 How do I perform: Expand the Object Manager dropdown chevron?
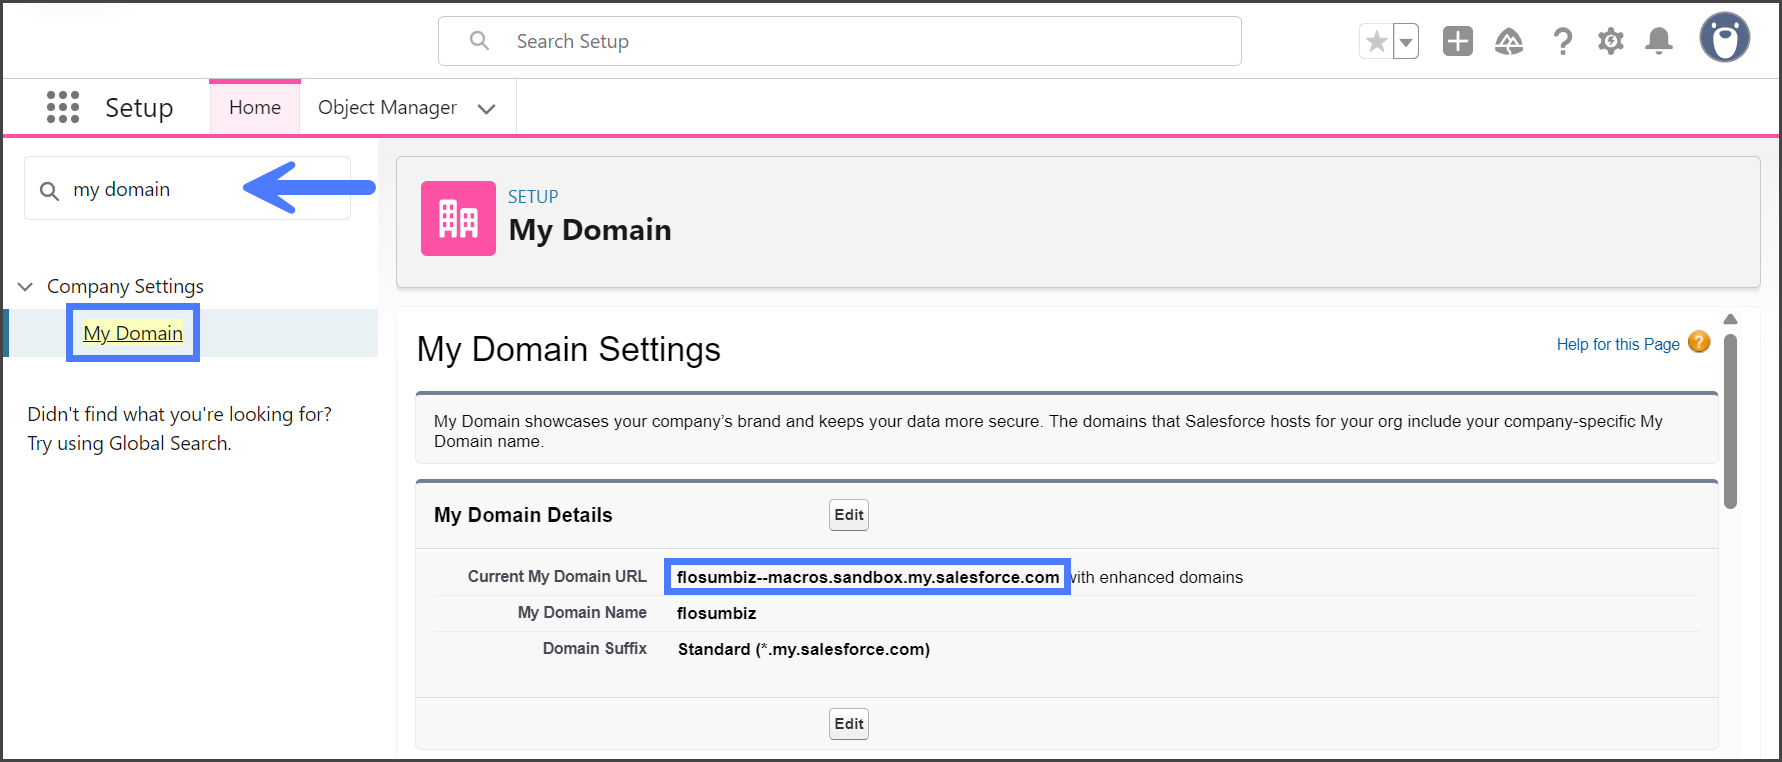point(487,109)
